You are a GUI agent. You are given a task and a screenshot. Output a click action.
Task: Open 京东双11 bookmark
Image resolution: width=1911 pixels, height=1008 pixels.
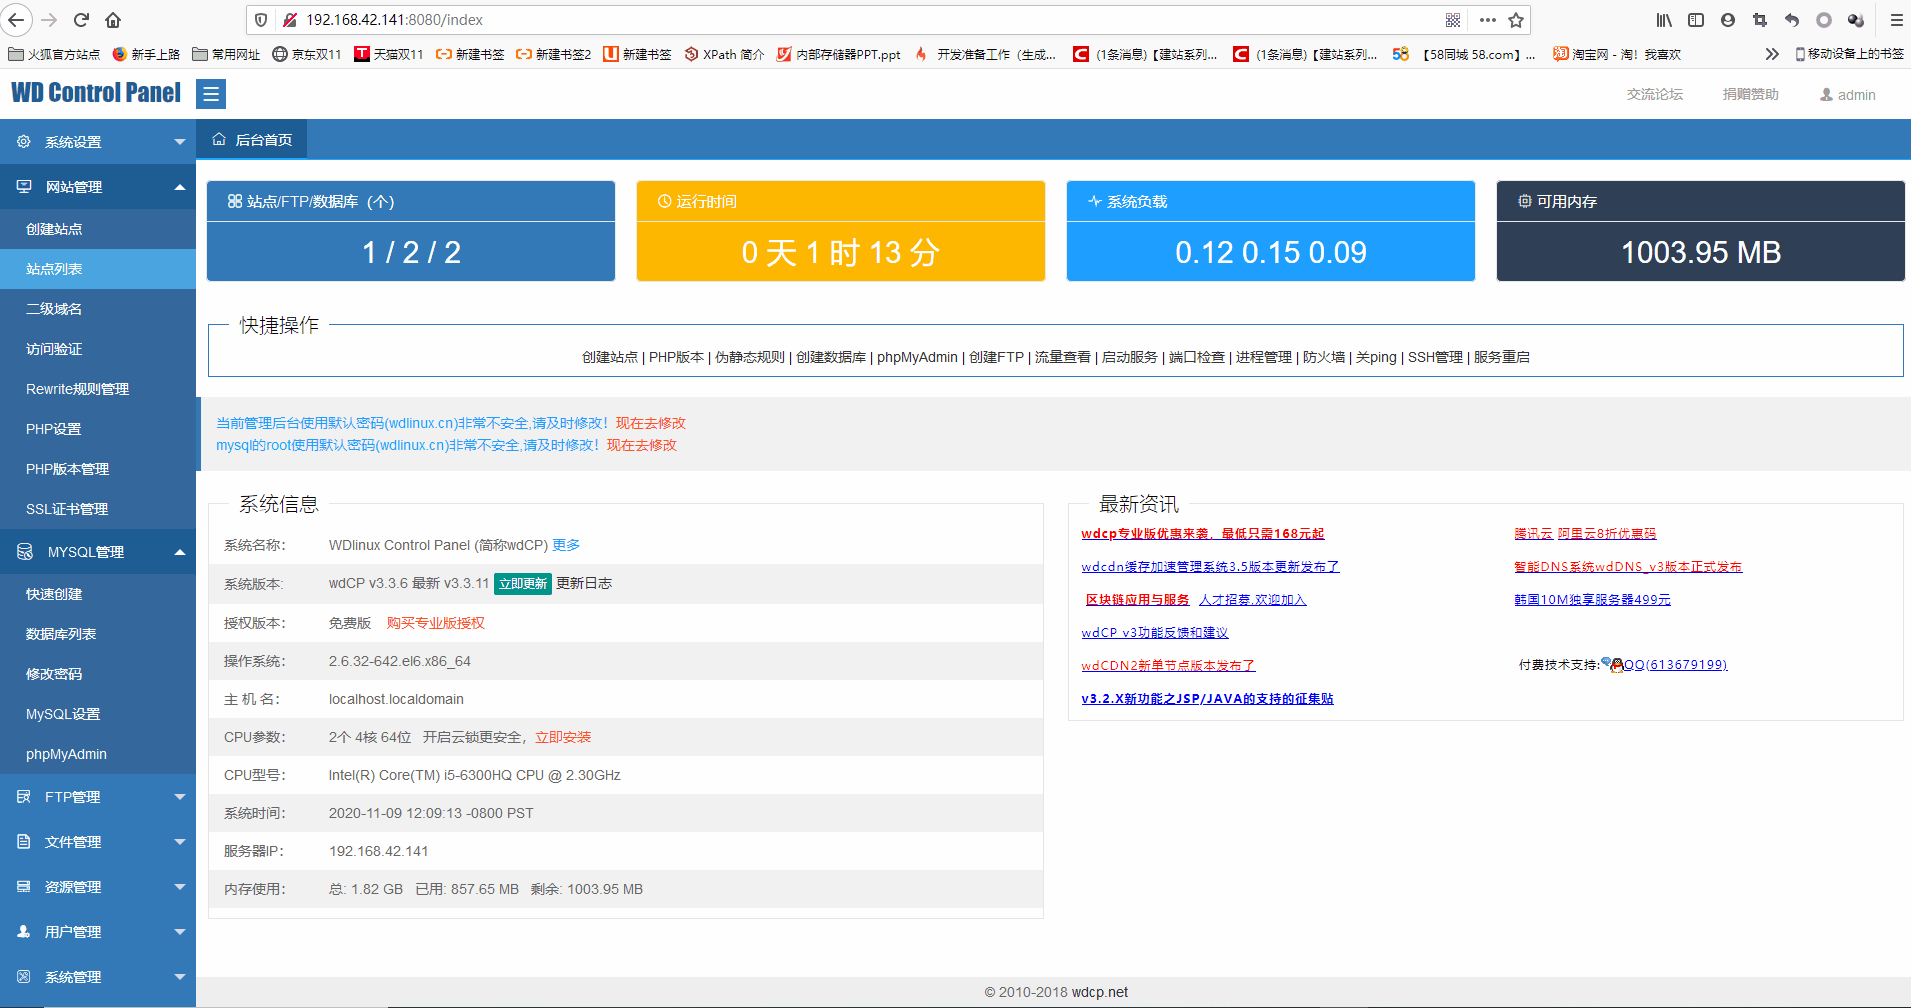(x=307, y=54)
